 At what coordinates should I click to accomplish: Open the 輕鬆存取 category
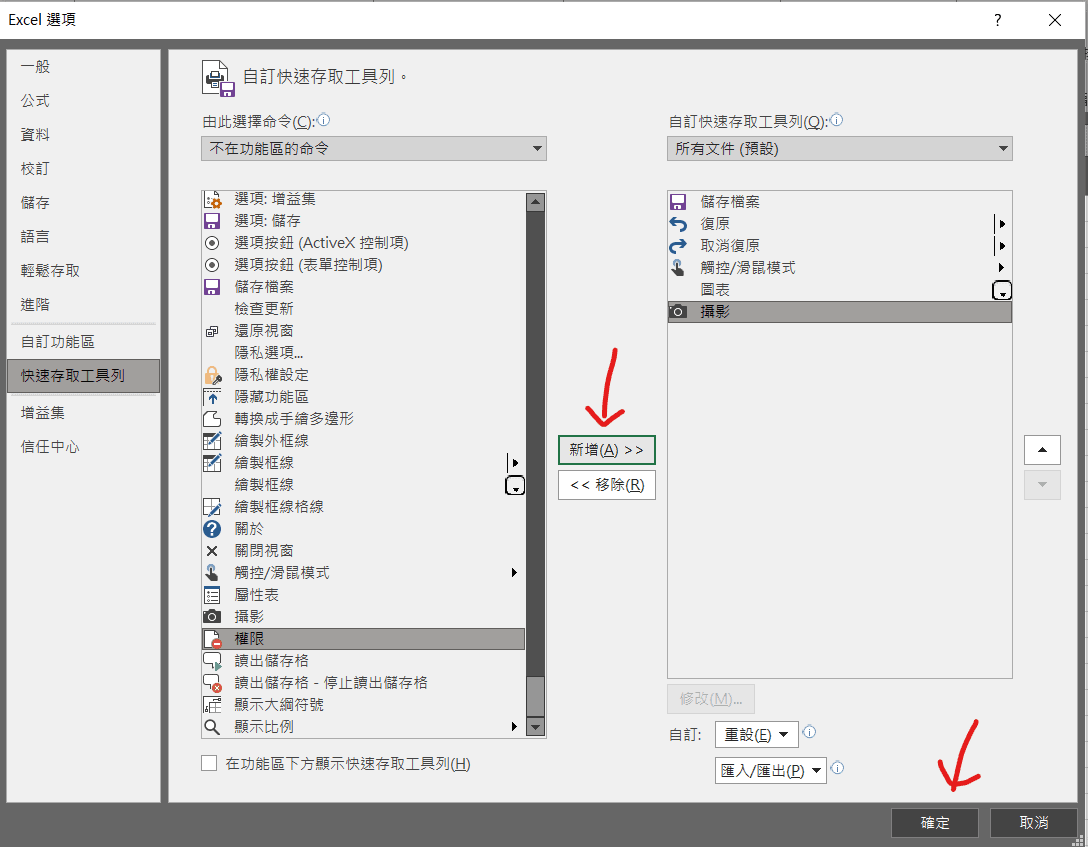pyautogui.click(x=50, y=271)
